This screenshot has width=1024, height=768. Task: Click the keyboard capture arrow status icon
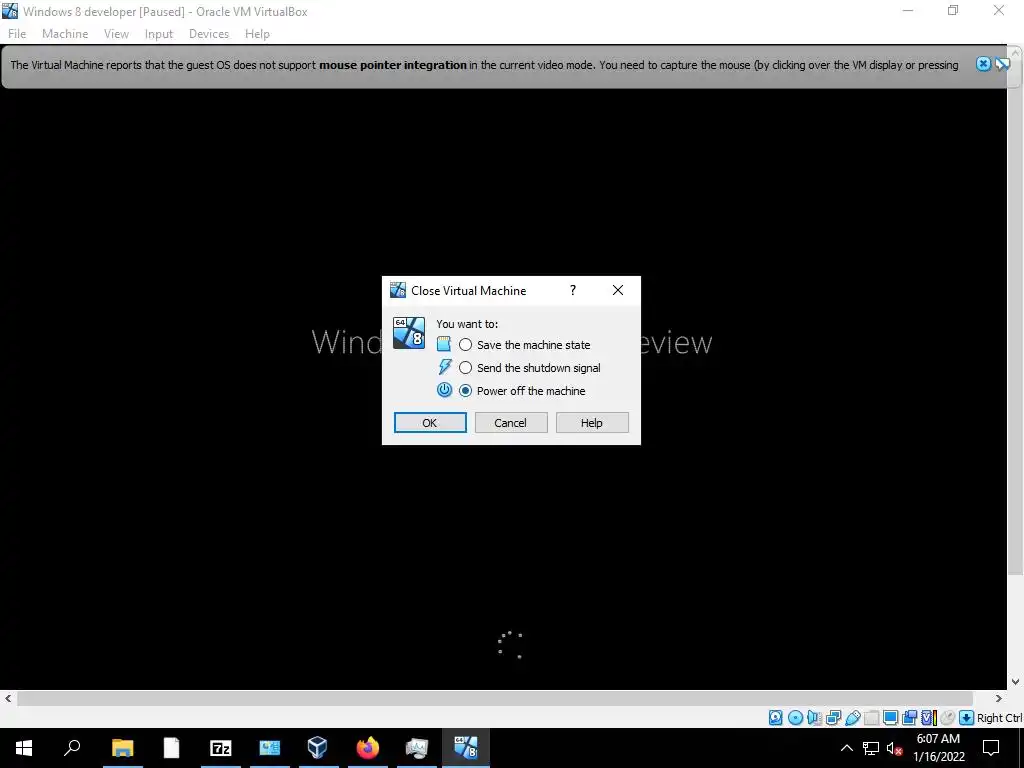pos(967,718)
